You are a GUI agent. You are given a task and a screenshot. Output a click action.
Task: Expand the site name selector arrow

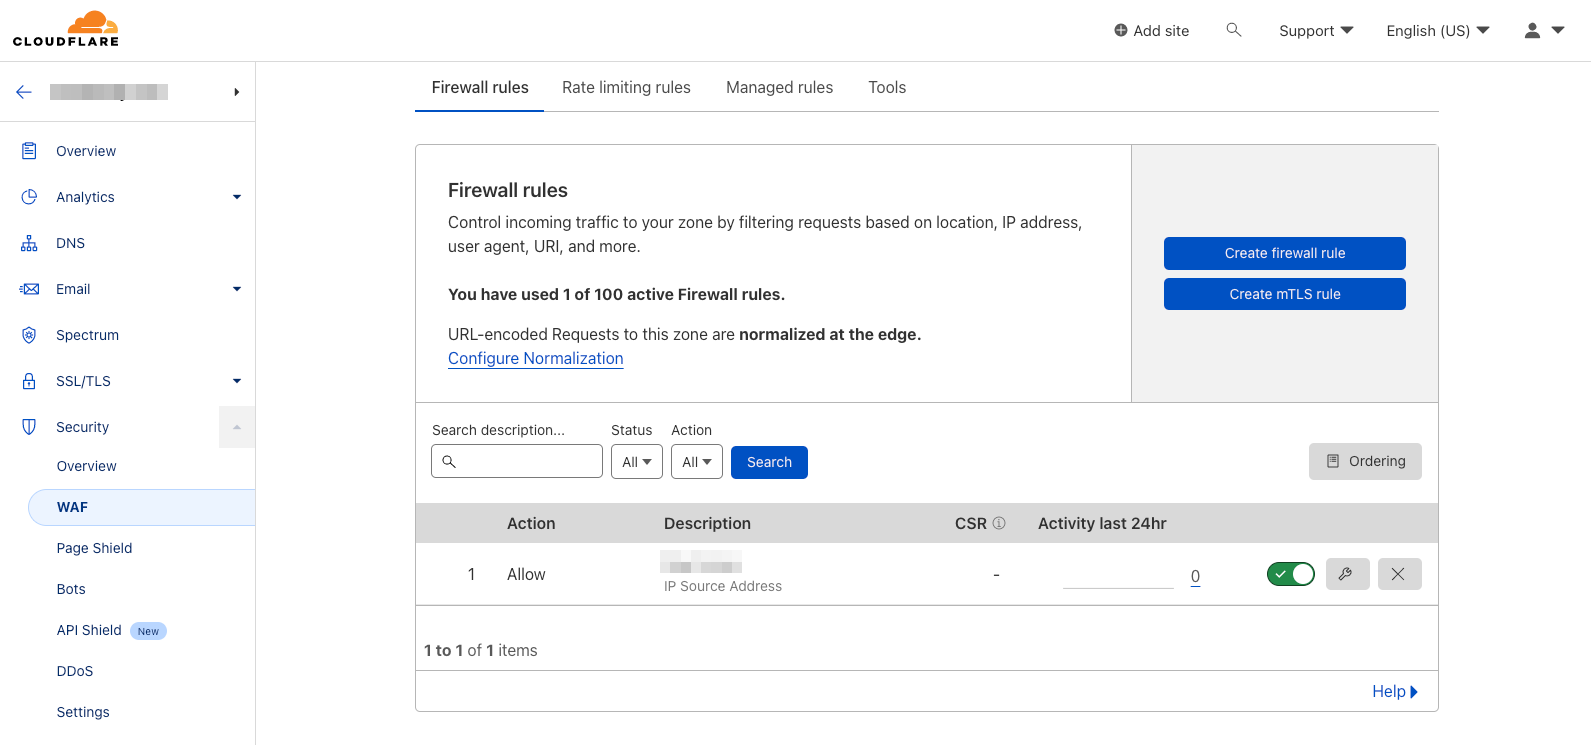coord(236,92)
